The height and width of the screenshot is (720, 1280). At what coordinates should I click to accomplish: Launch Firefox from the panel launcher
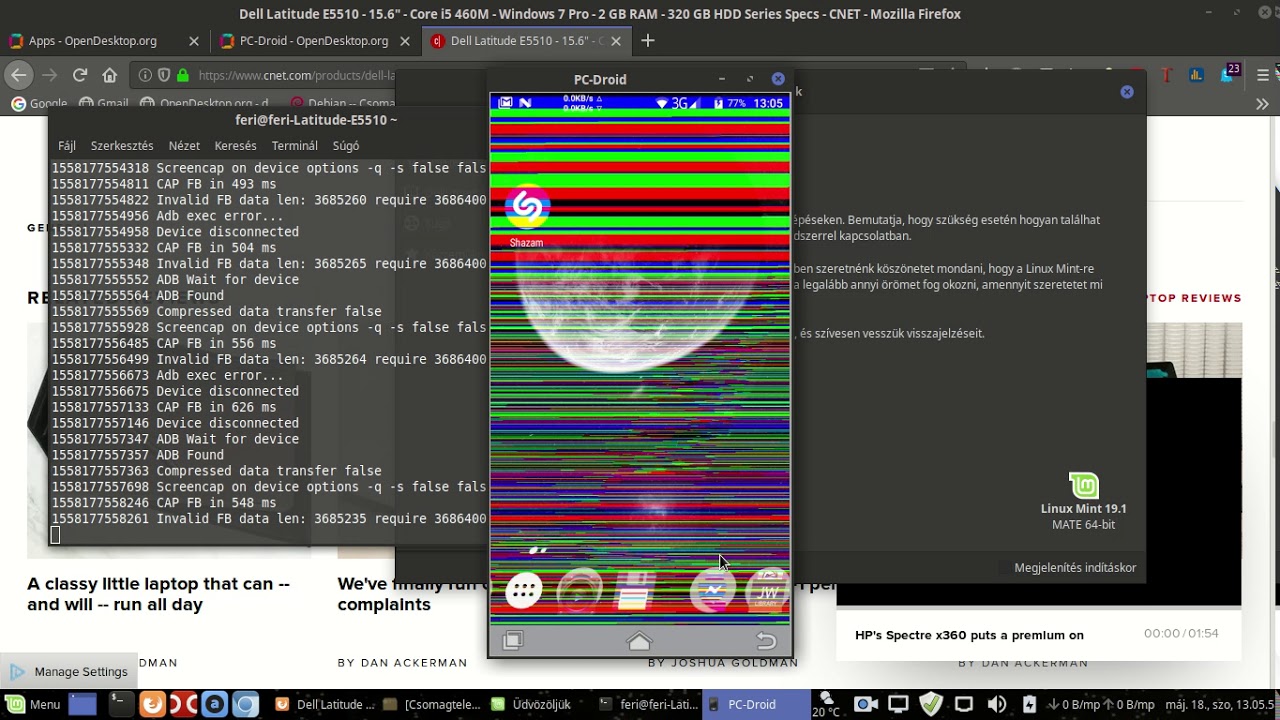(151, 705)
